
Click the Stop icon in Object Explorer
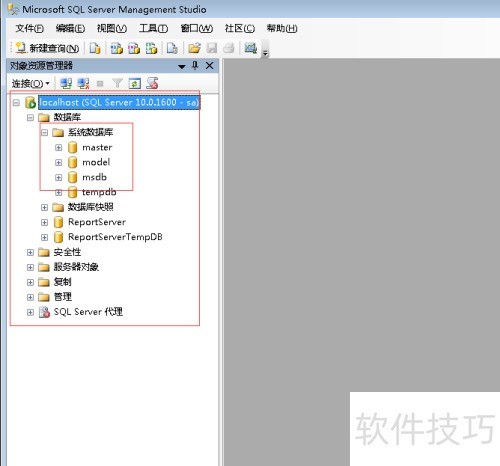click(x=100, y=83)
